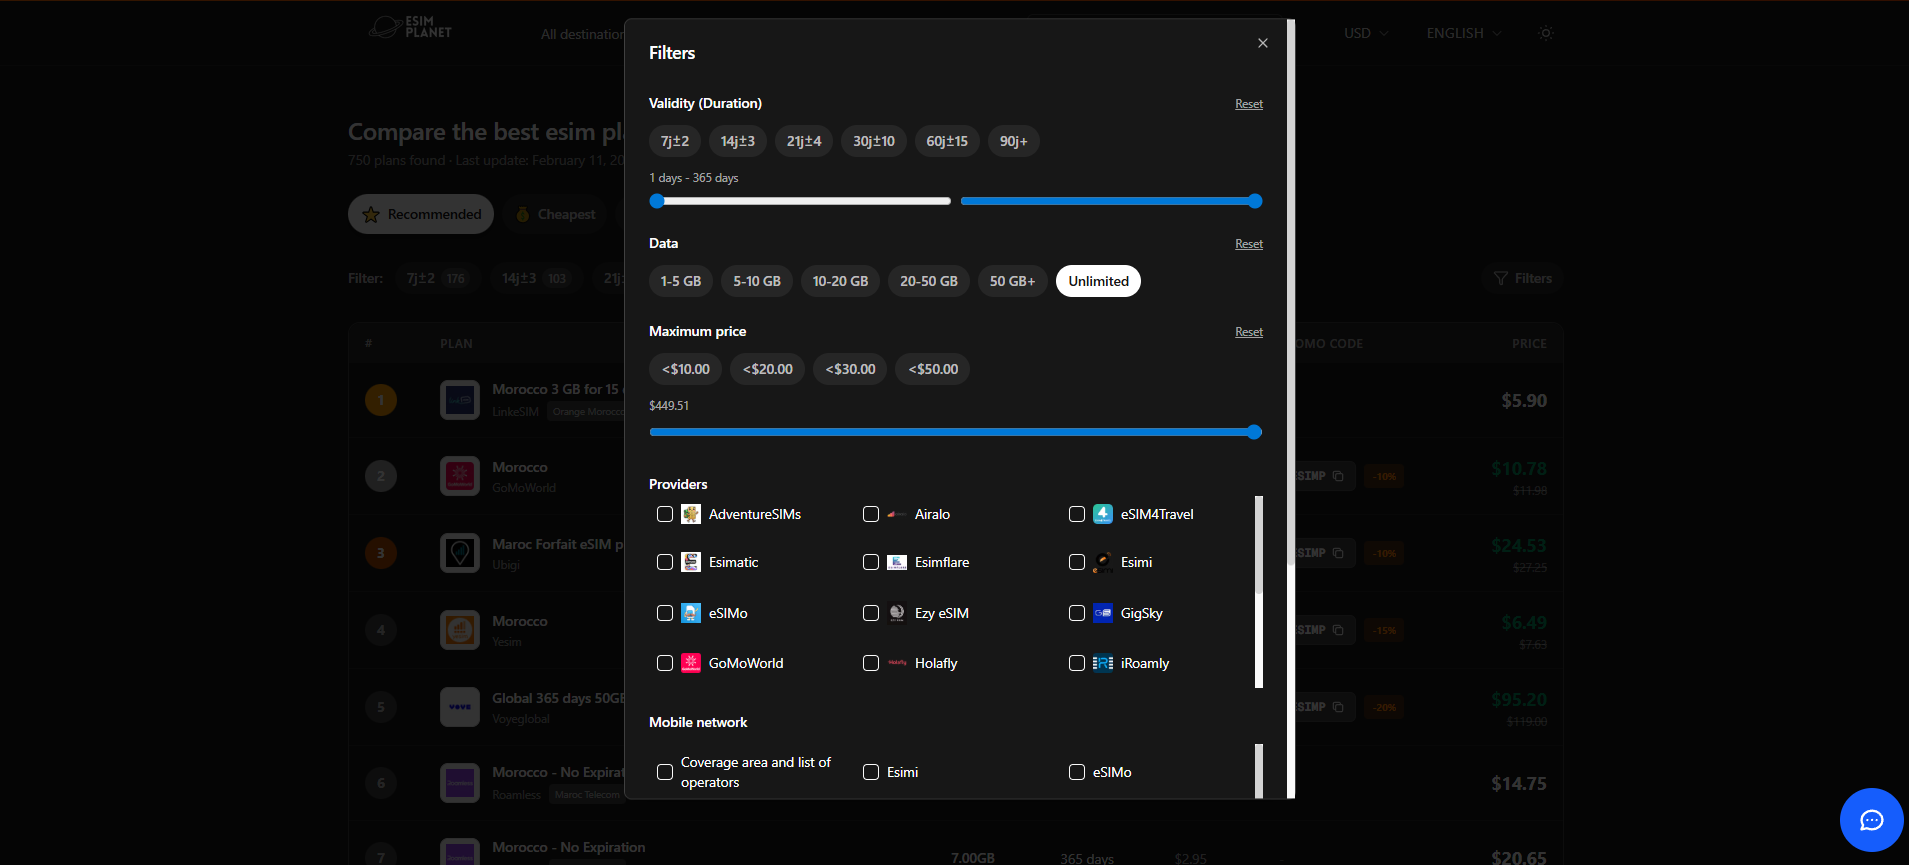Click the Ezy eSIM provider logo
This screenshot has height=865, width=1909.
point(897,613)
